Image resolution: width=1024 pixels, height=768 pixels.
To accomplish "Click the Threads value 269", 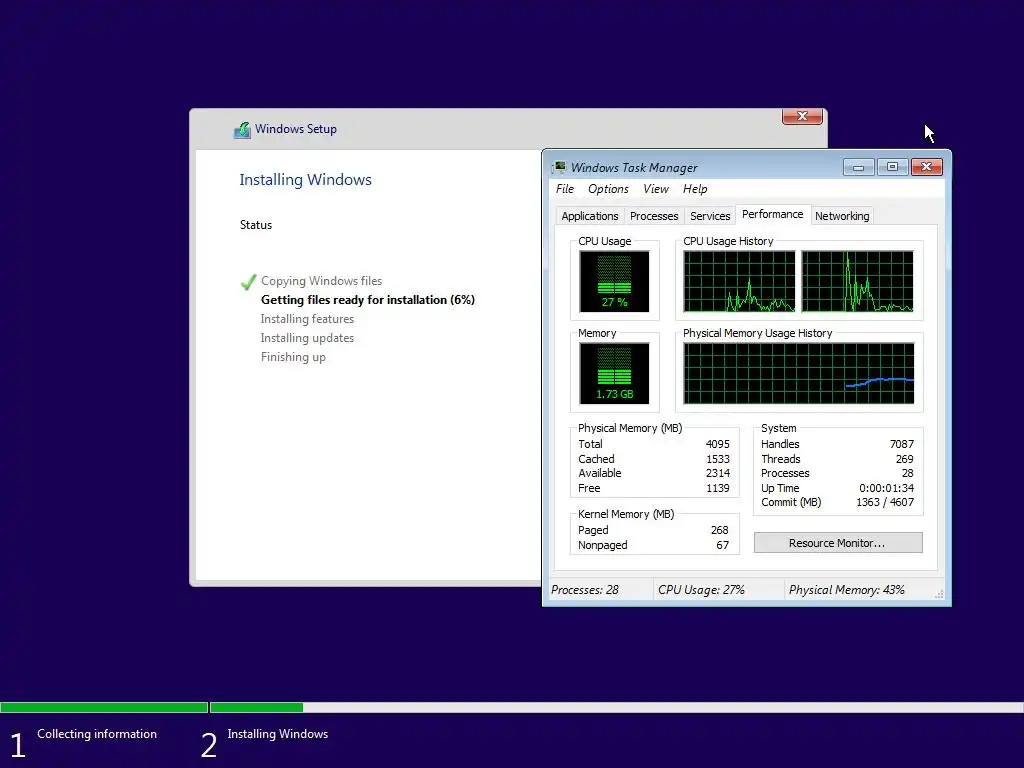I will tap(904, 459).
